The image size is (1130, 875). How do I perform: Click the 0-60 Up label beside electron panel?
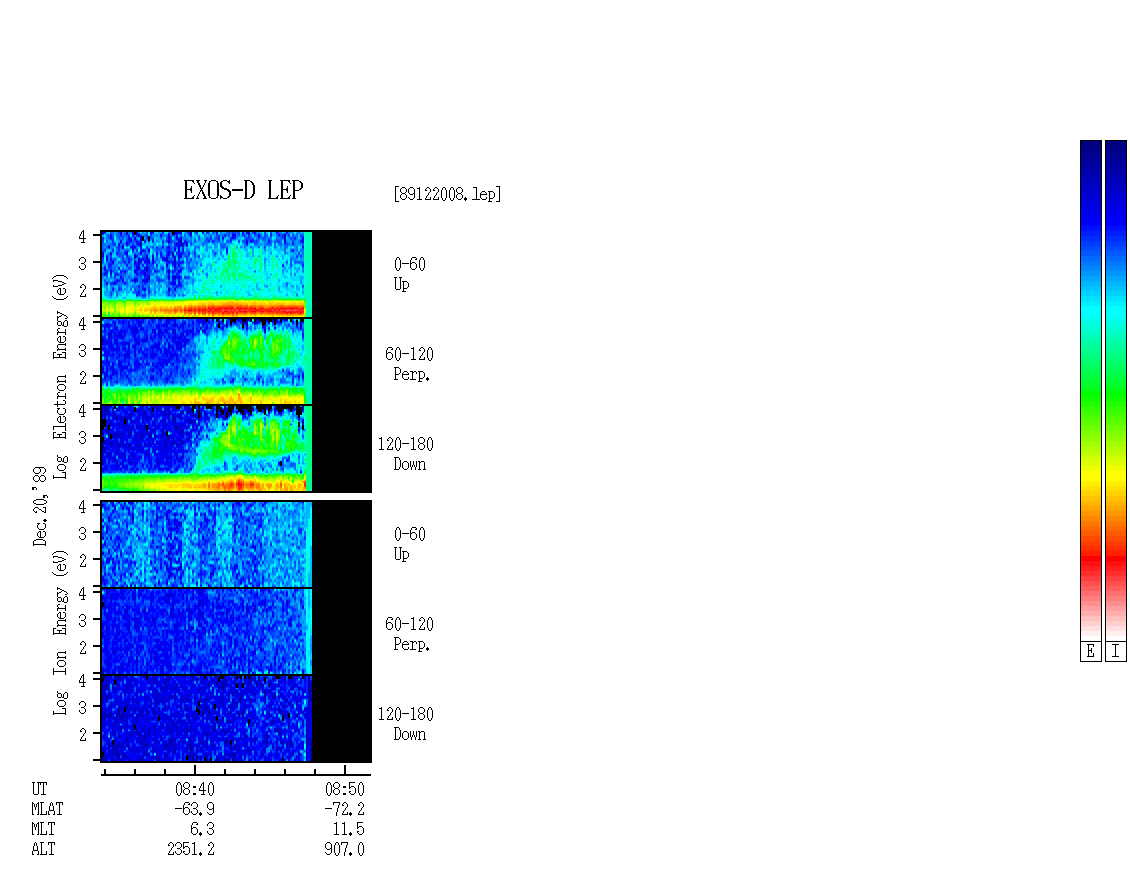[409, 275]
